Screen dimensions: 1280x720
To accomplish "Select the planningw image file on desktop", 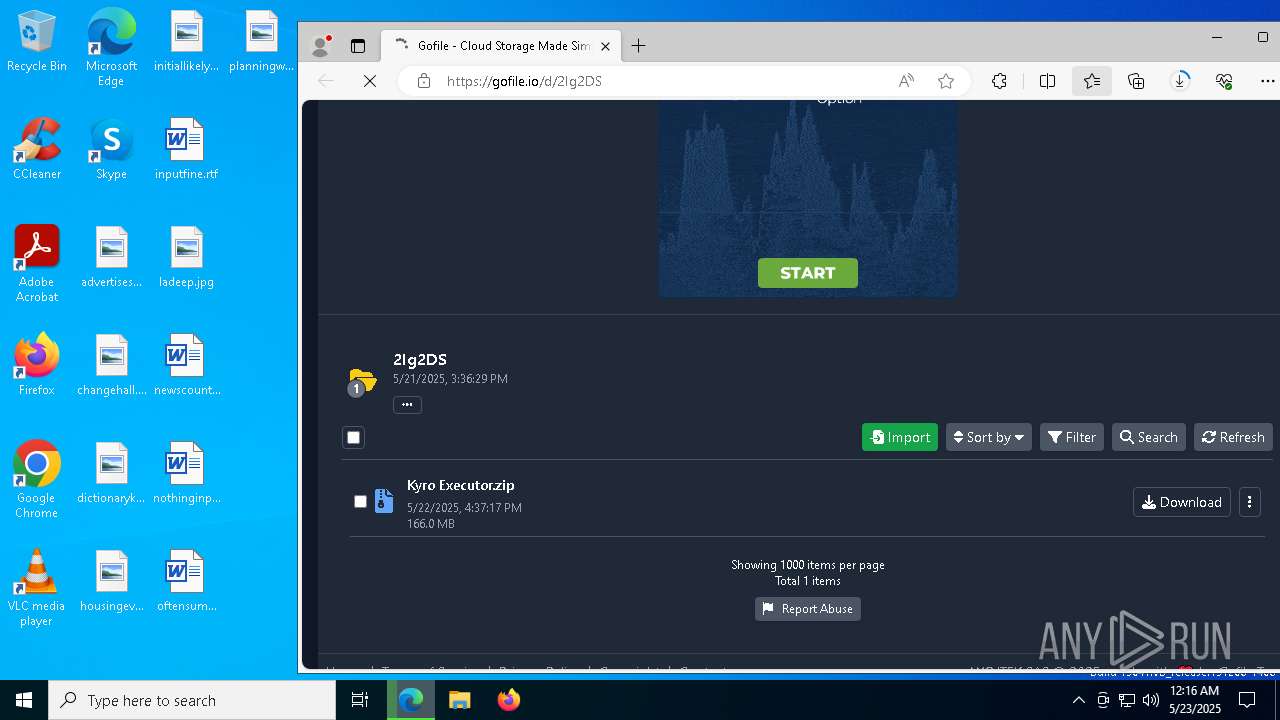I will tap(261, 42).
